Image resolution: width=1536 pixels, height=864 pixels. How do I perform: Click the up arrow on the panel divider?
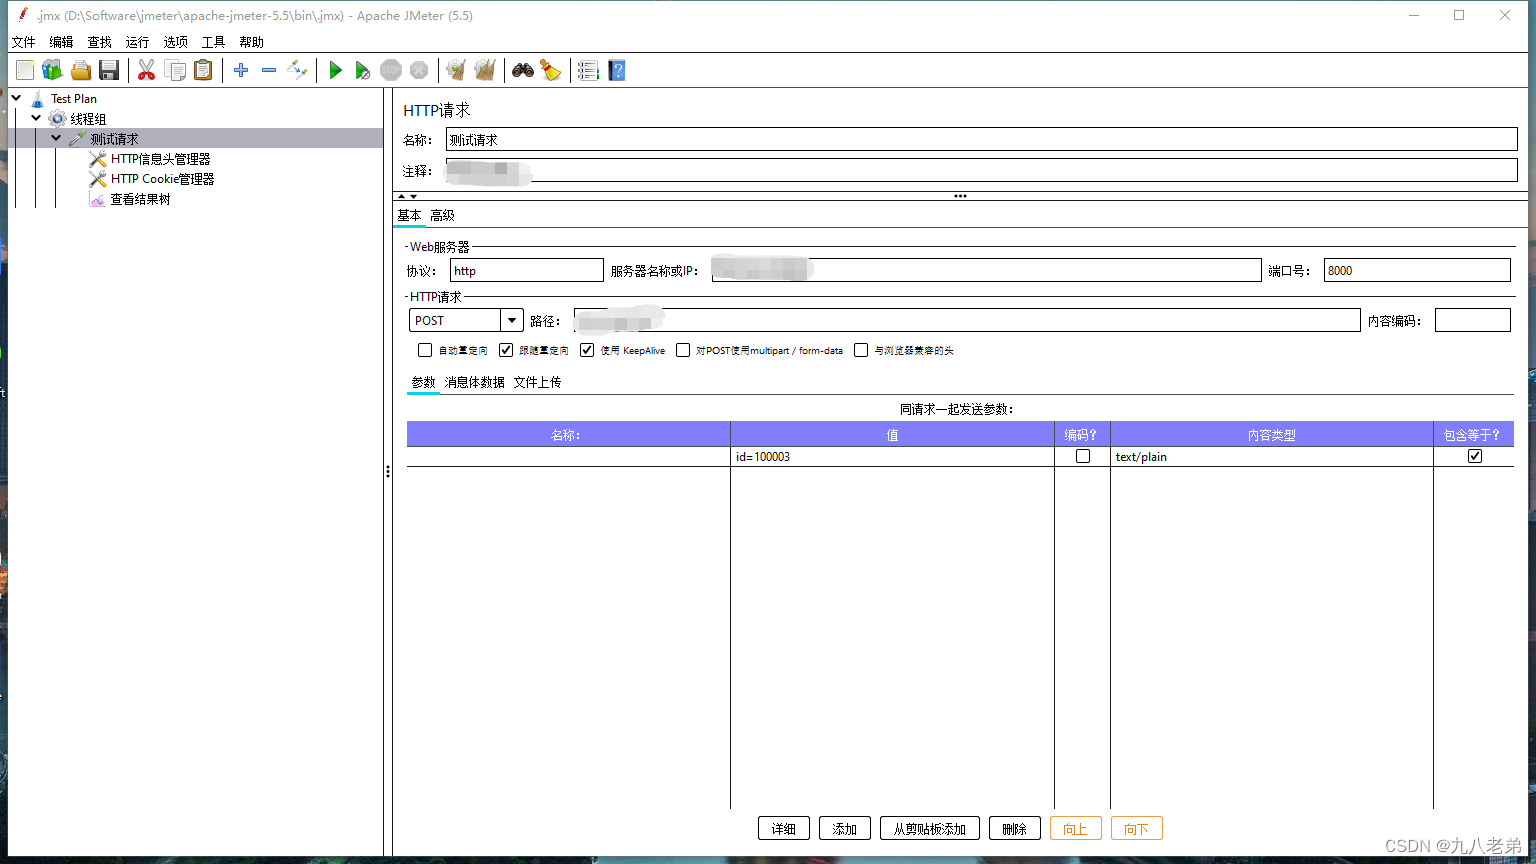402,196
